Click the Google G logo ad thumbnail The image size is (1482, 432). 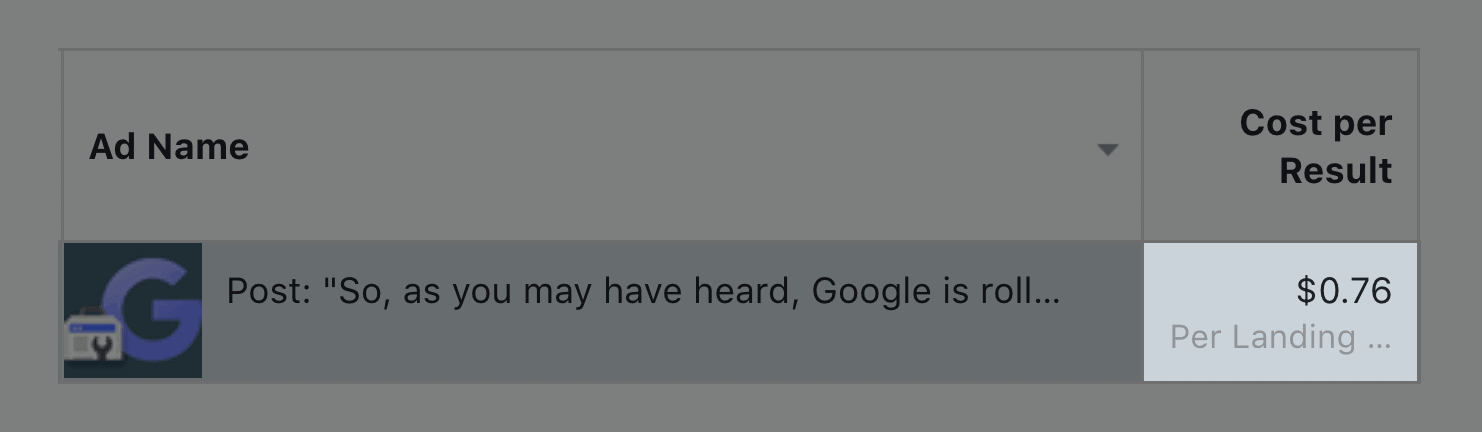133,310
